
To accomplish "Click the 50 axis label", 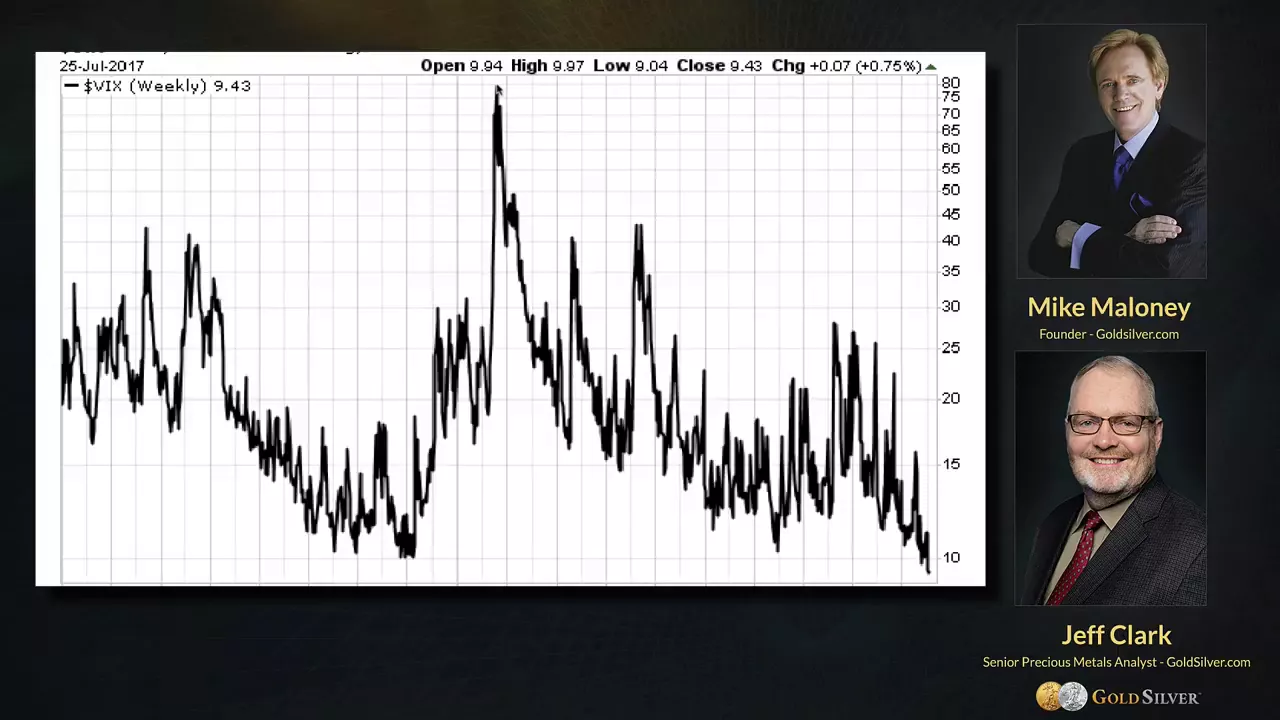I will coord(950,189).
